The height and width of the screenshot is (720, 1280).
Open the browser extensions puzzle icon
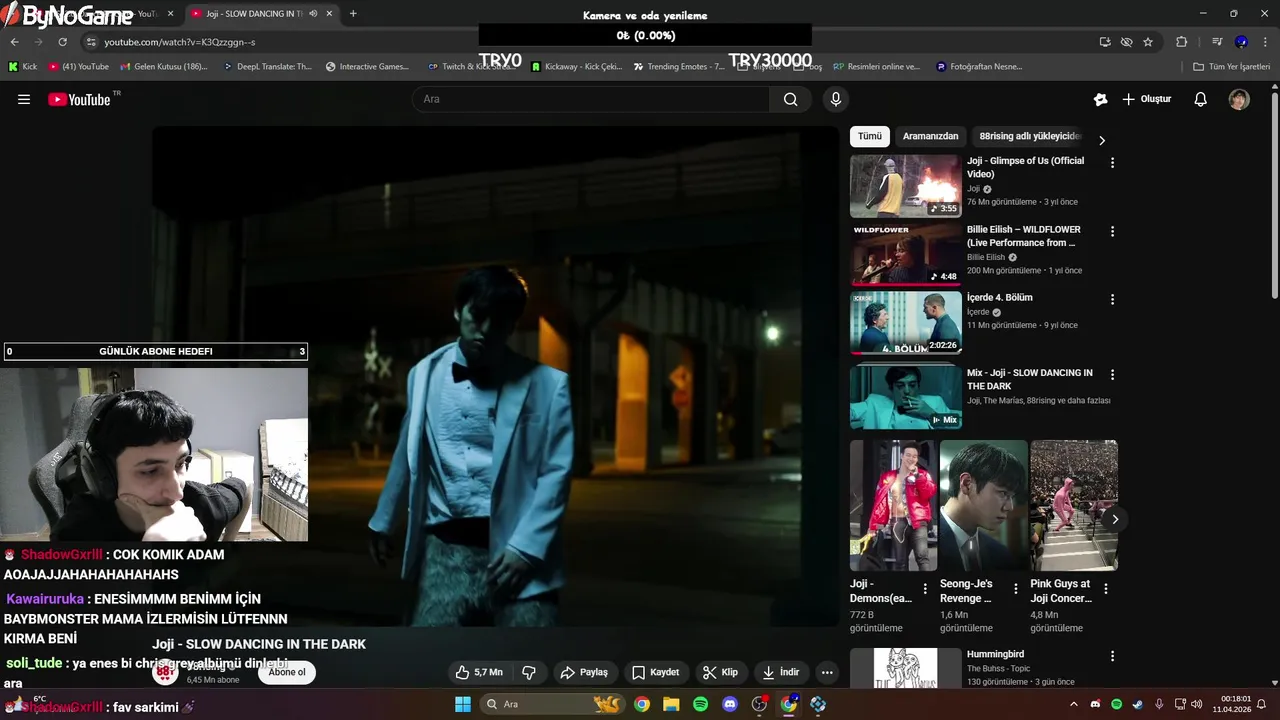tap(1181, 42)
